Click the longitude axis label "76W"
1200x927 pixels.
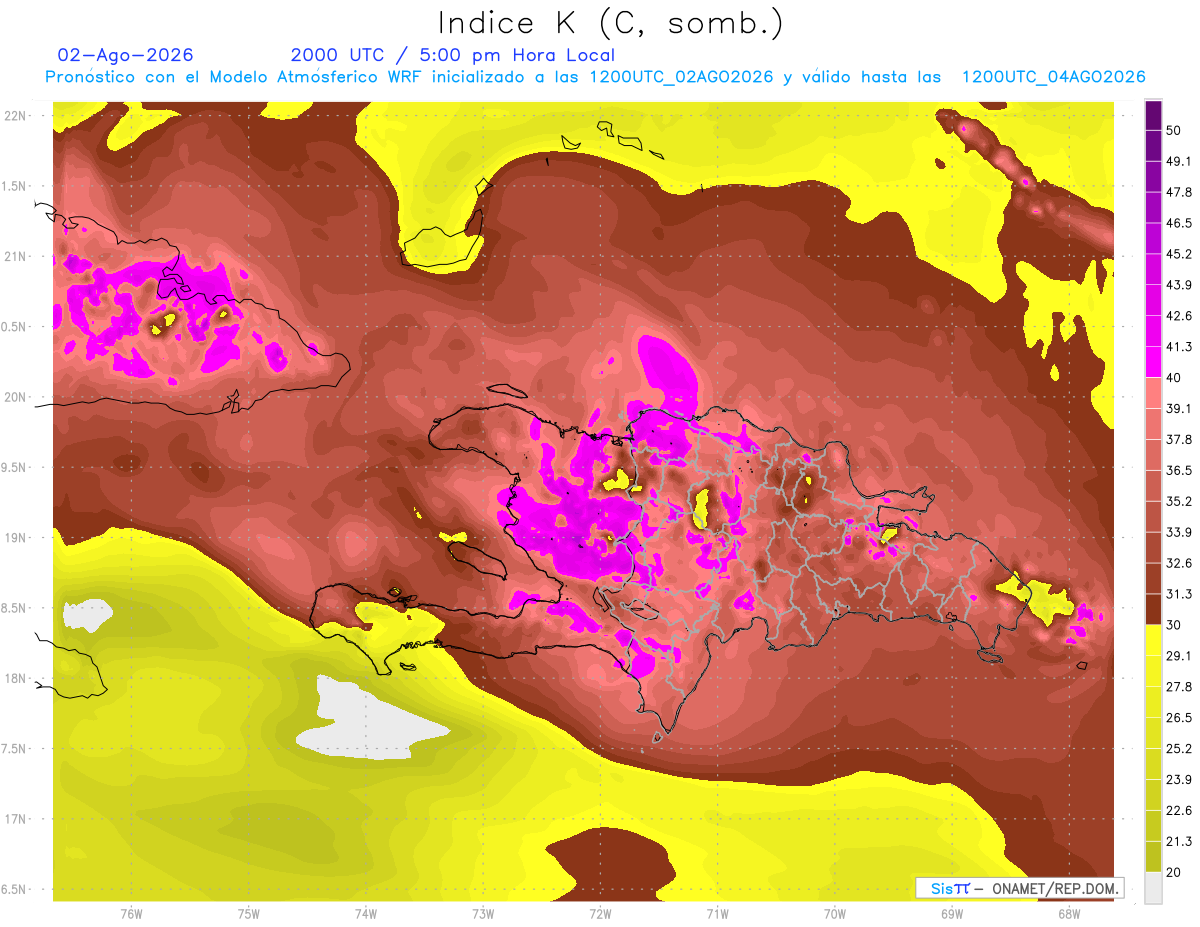pyautogui.click(x=131, y=914)
